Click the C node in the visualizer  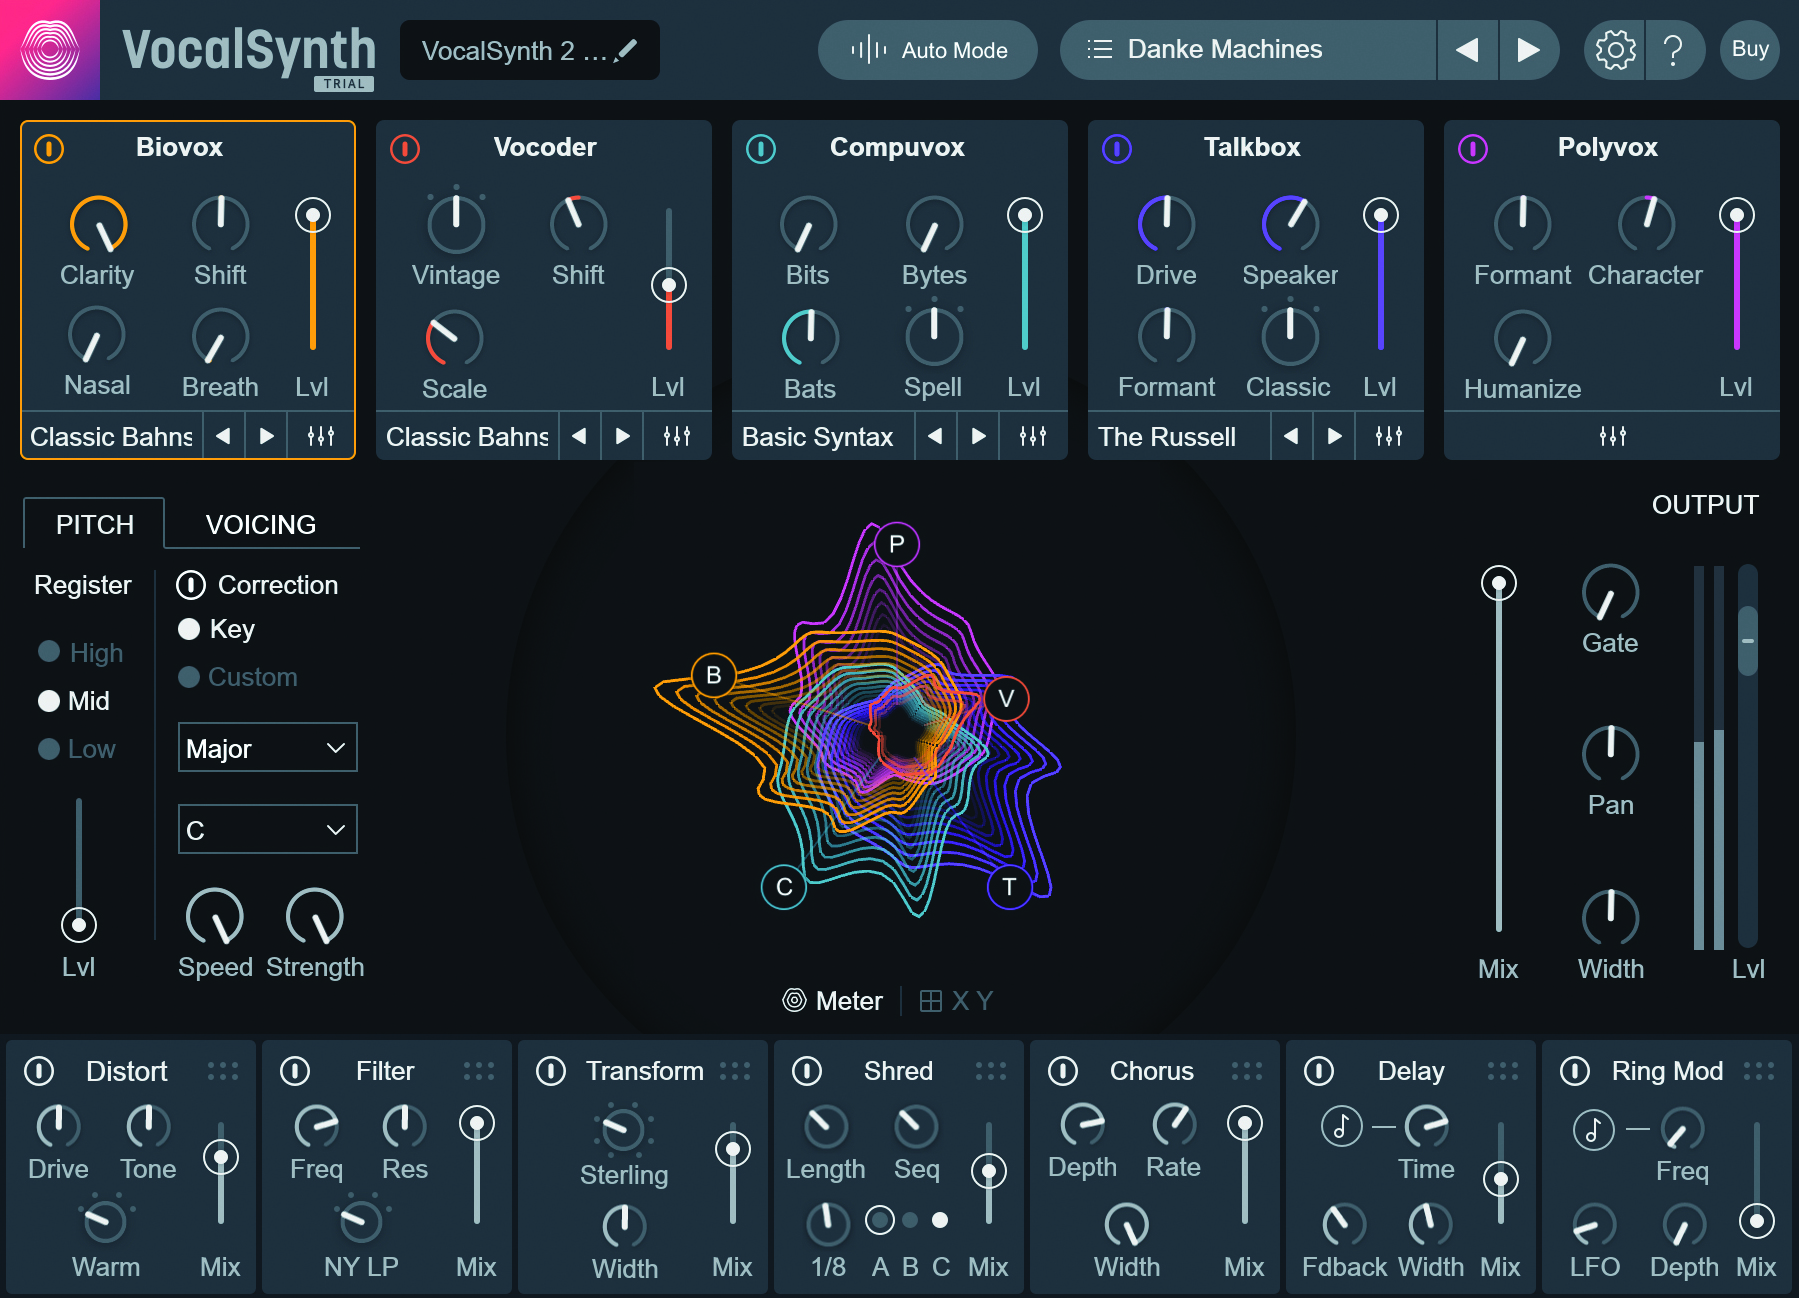coord(784,887)
